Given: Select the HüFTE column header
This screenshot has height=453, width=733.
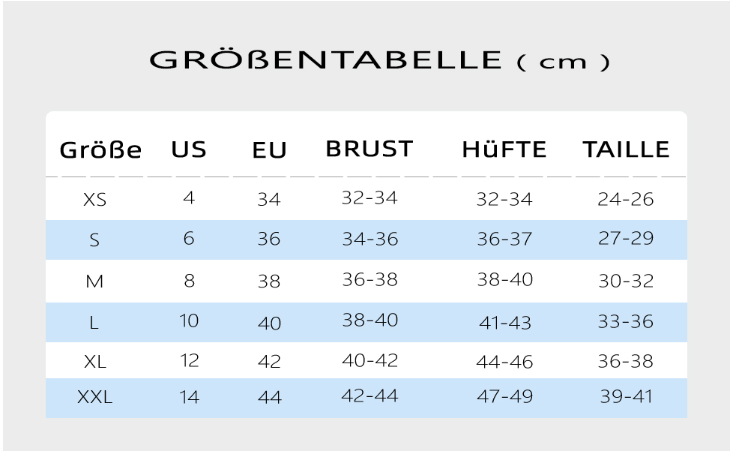Looking at the screenshot, I should pos(504,150).
